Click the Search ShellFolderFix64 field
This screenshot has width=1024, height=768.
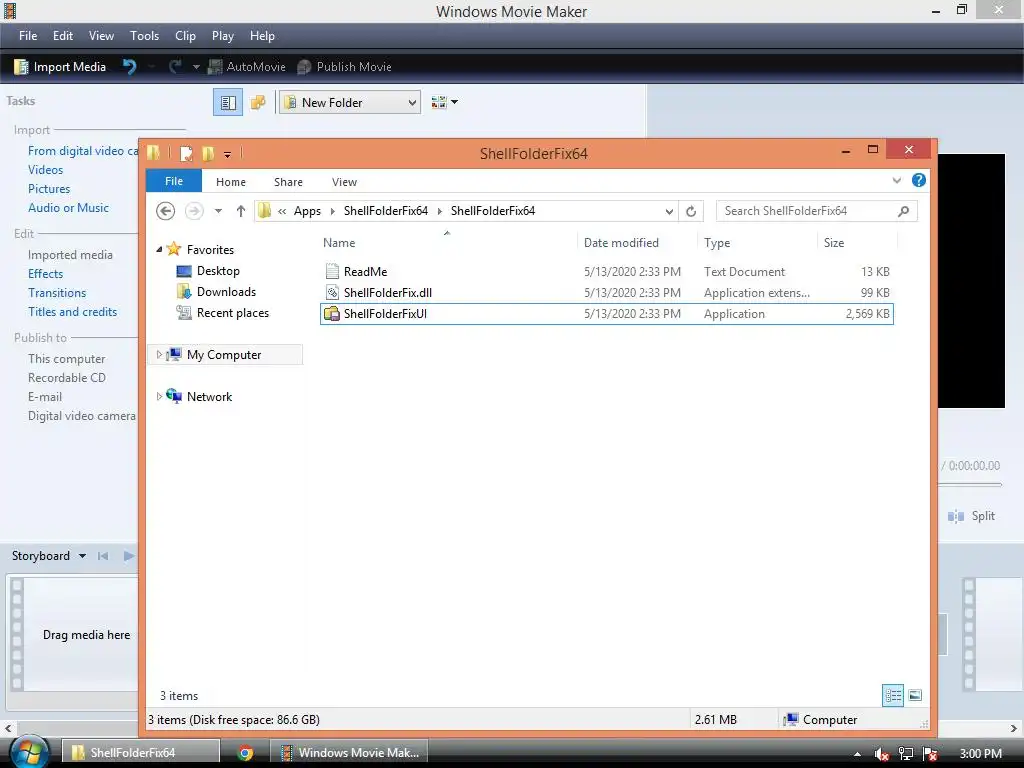tap(817, 211)
